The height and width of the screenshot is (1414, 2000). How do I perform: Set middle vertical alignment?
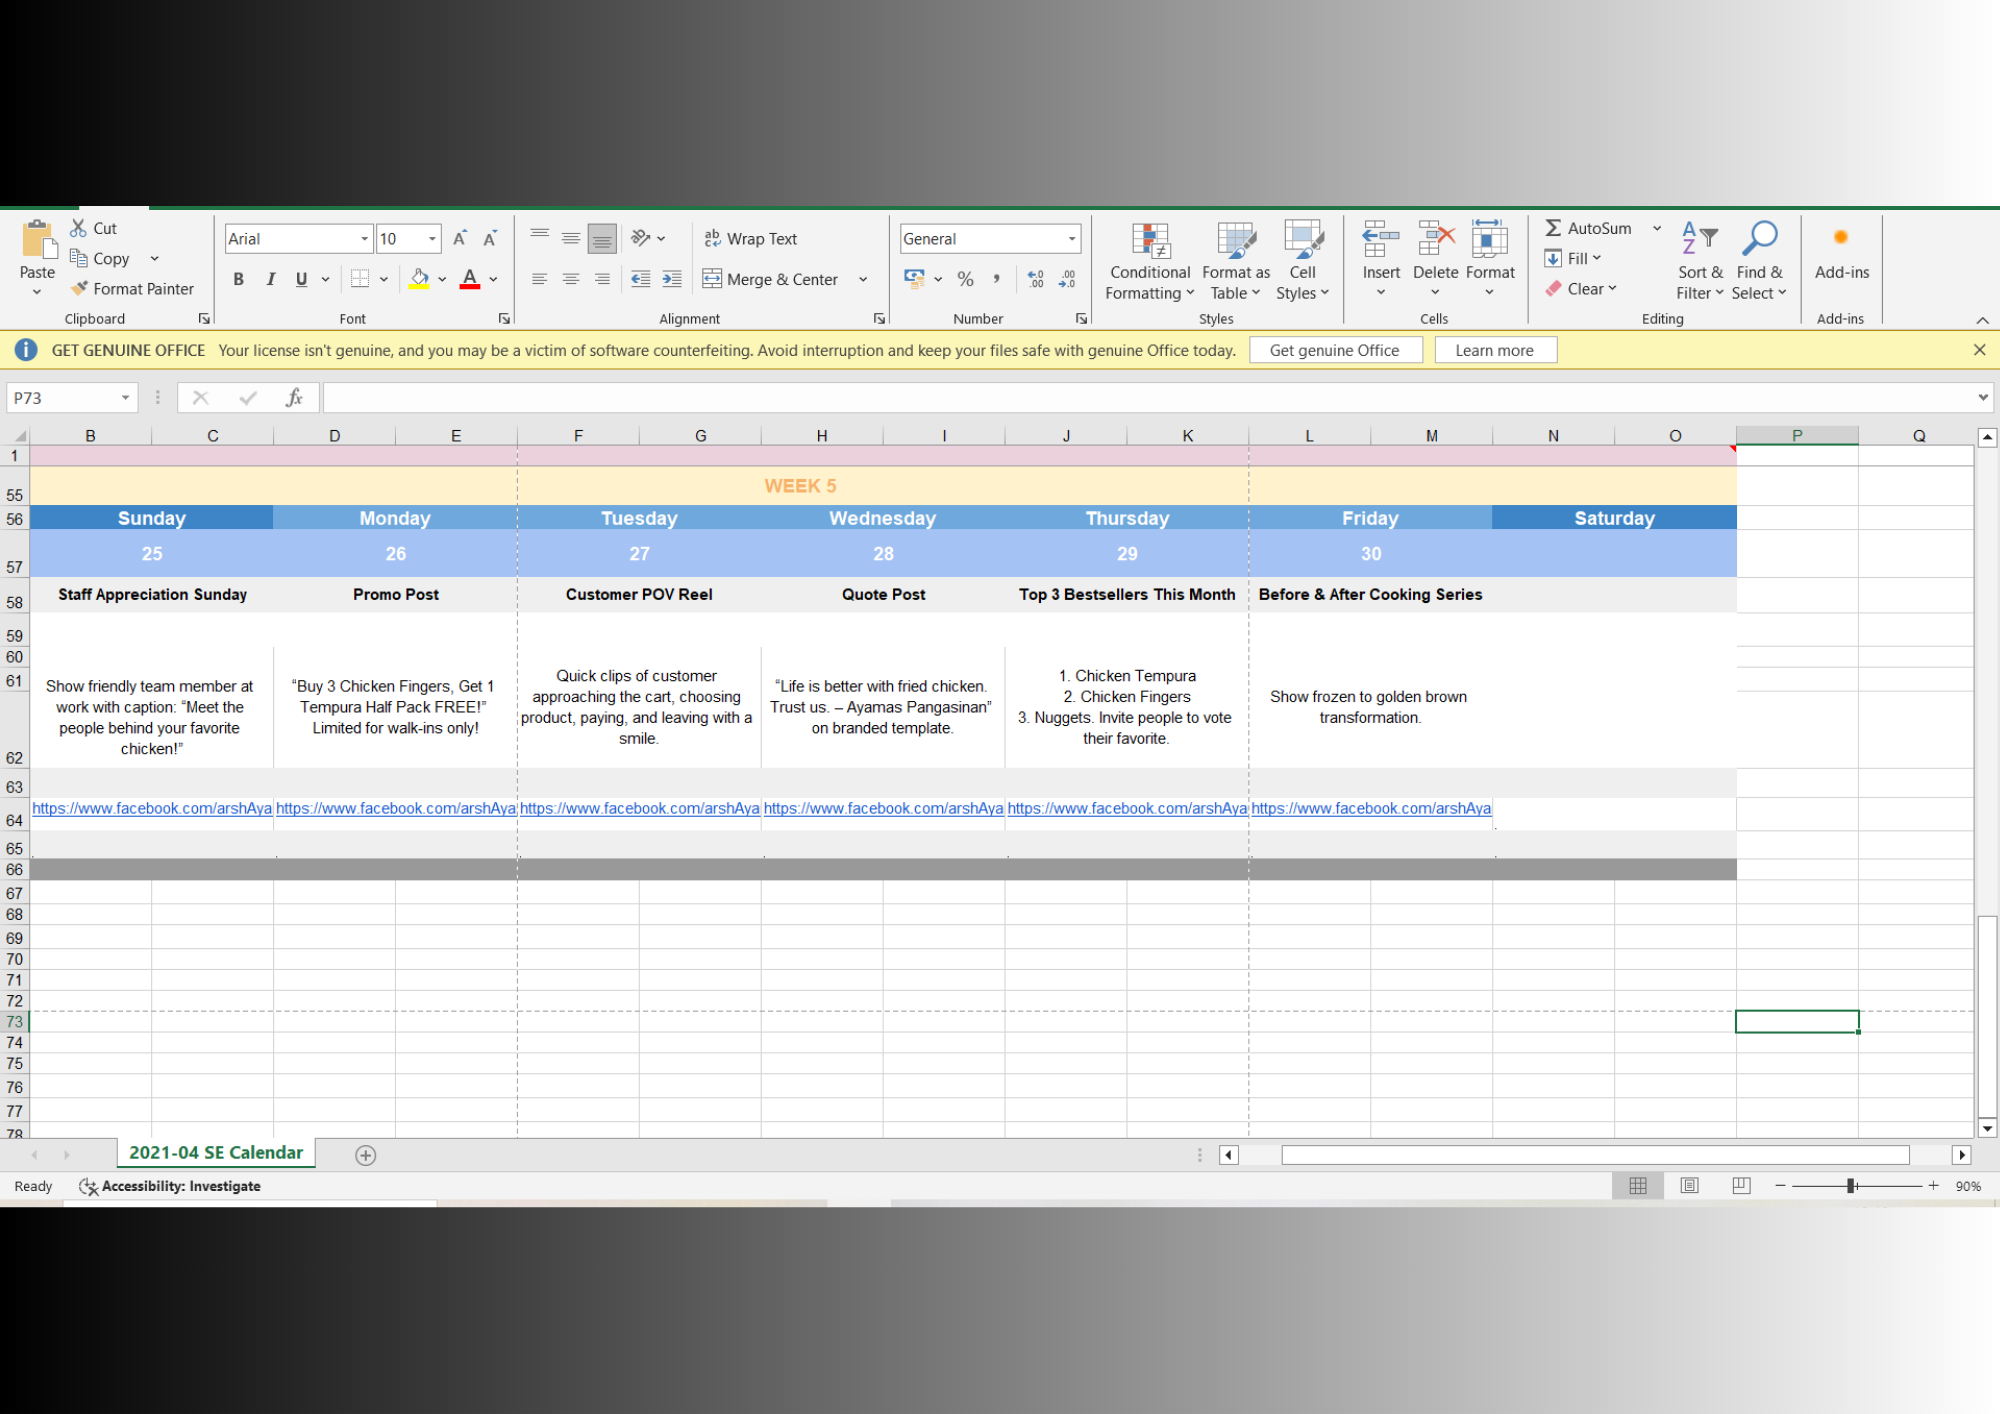(x=571, y=238)
